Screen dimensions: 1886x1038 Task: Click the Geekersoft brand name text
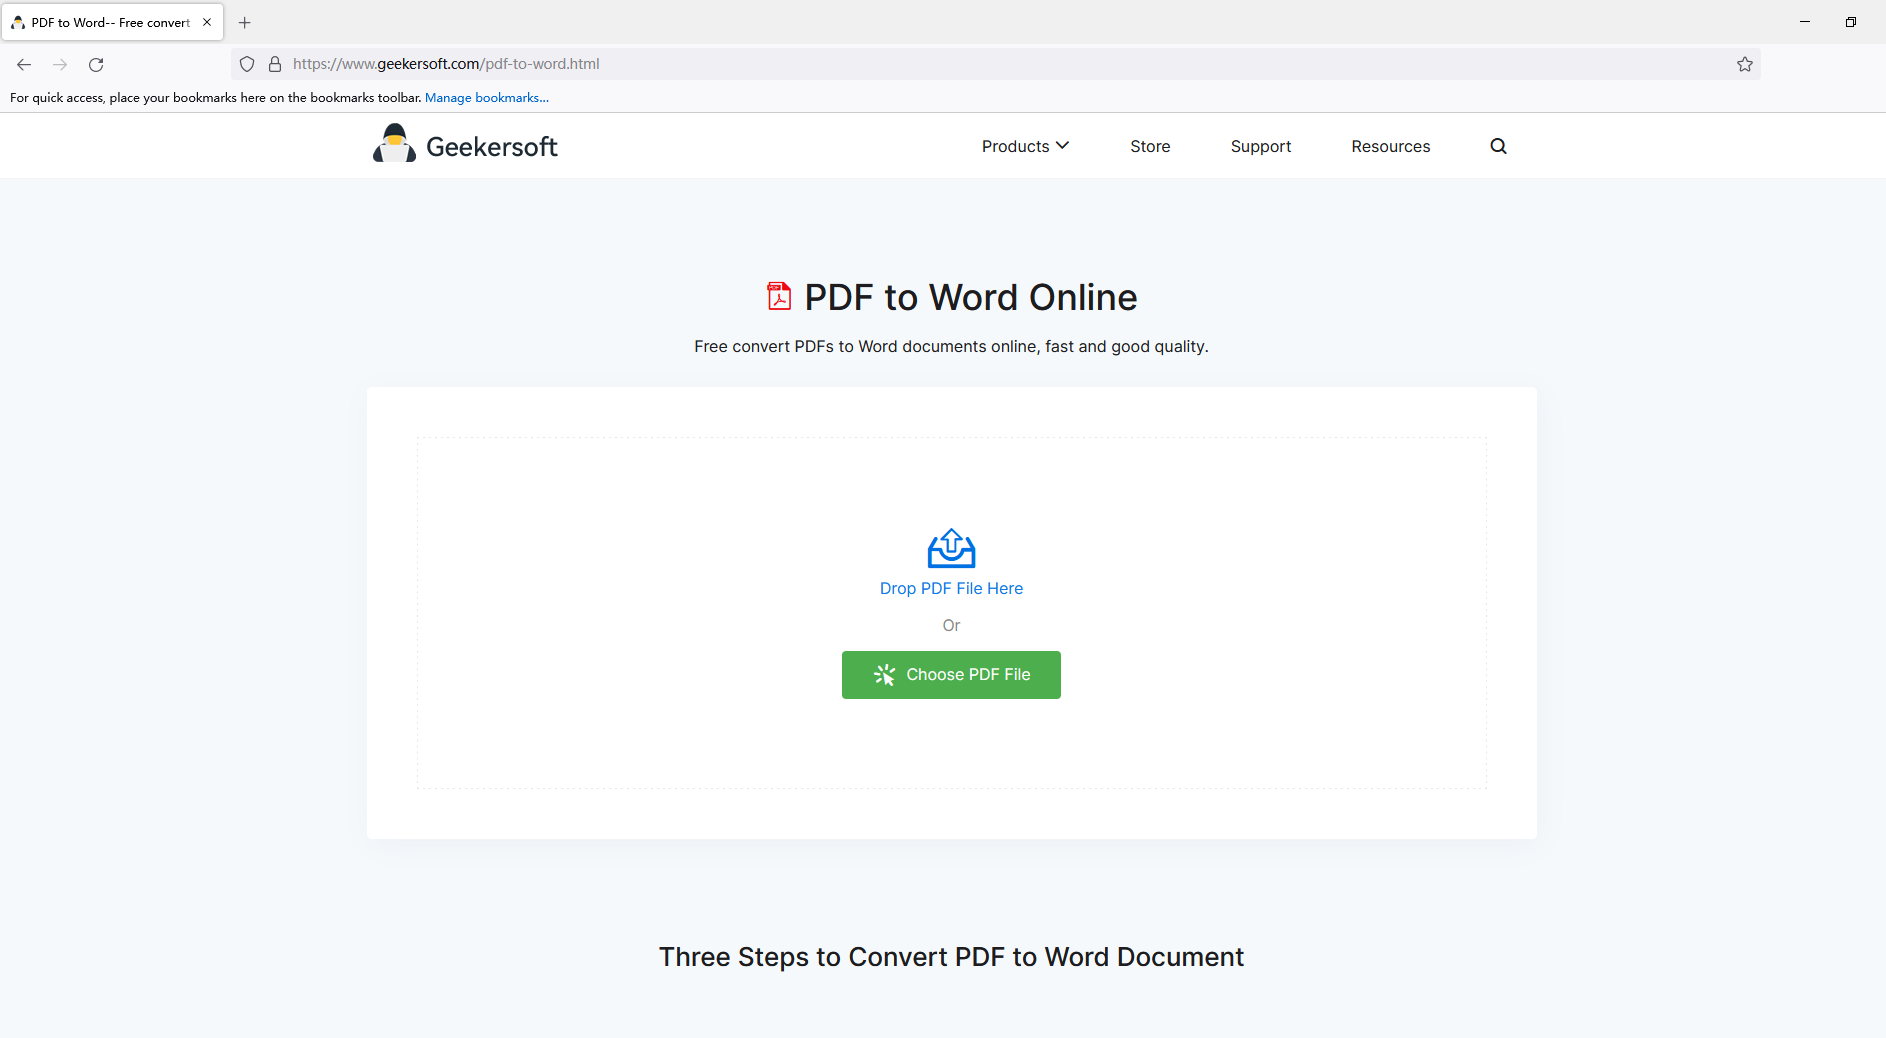click(492, 146)
